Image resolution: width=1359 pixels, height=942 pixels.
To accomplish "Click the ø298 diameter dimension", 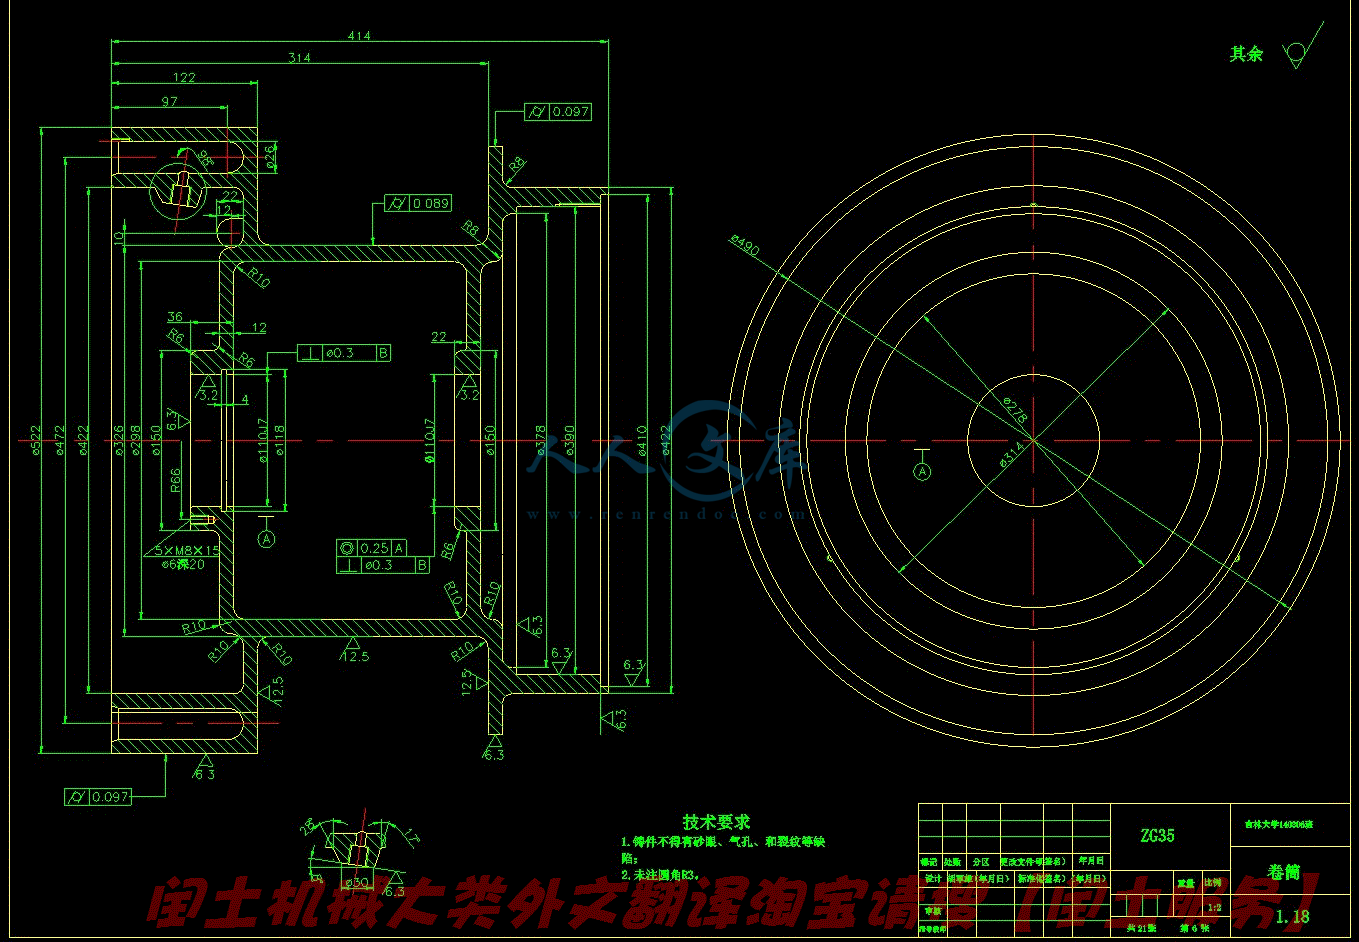I will point(135,440).
